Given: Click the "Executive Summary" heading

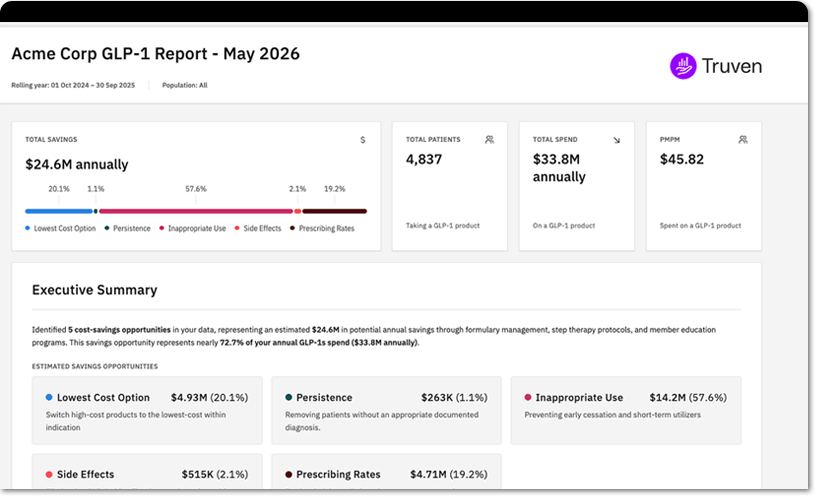Looking at the screenshot, I should [x=94, y=290].
